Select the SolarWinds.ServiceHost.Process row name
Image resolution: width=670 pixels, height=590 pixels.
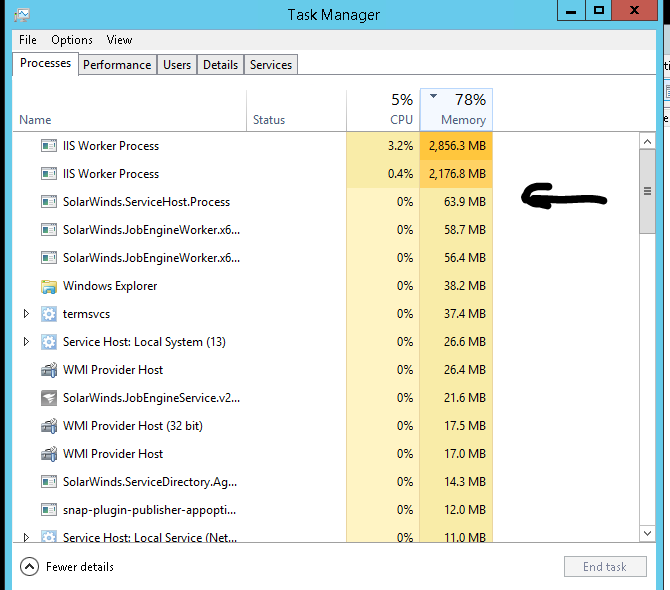(146, 202)
